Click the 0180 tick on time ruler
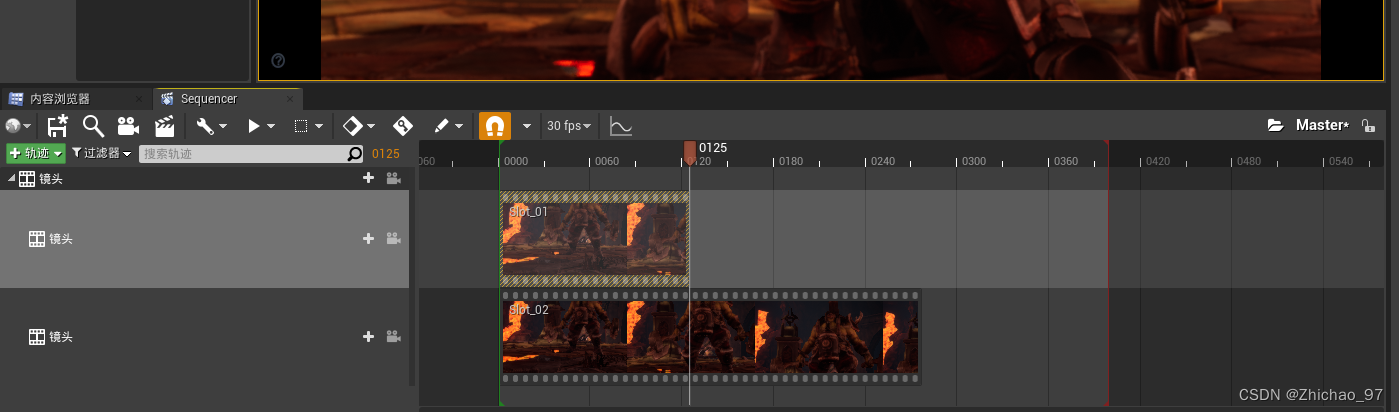This screenshot has width=1399, height=412. 790,161
